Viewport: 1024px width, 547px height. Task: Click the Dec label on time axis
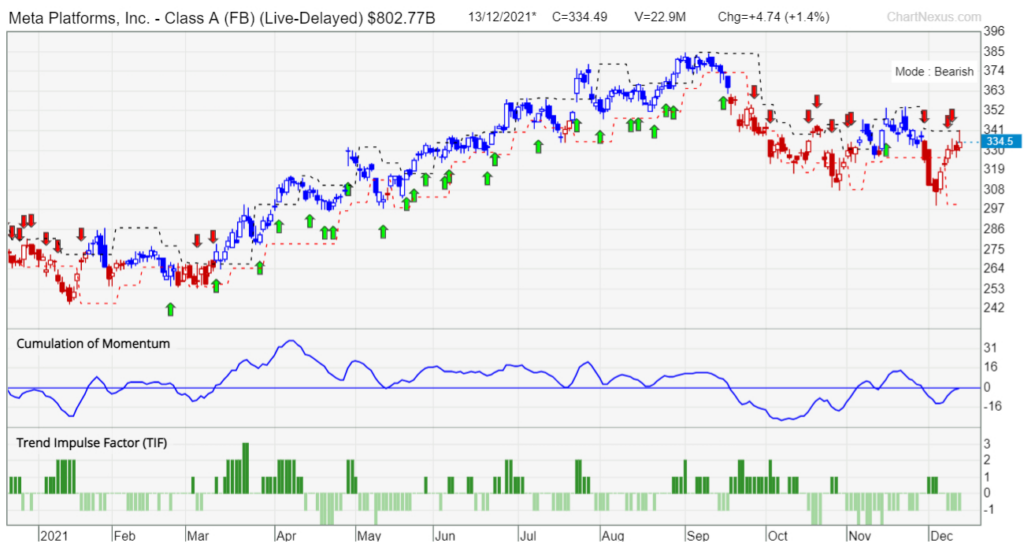pos(942,536)
